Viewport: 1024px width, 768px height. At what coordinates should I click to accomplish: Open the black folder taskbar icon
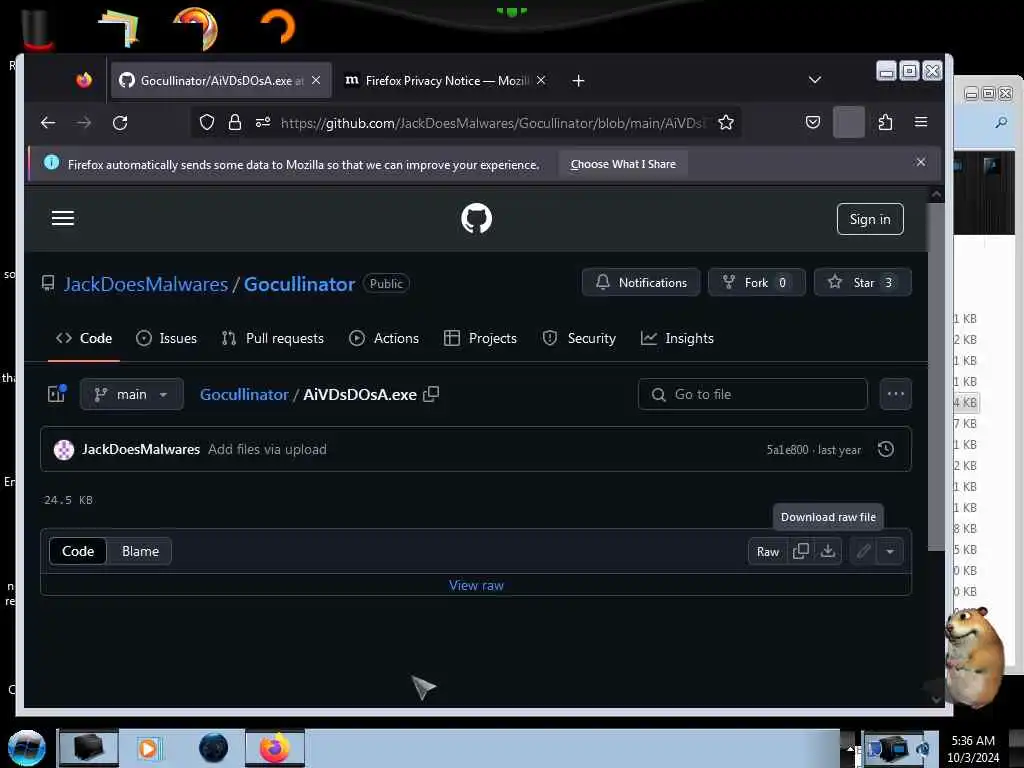tap(89, 748)
